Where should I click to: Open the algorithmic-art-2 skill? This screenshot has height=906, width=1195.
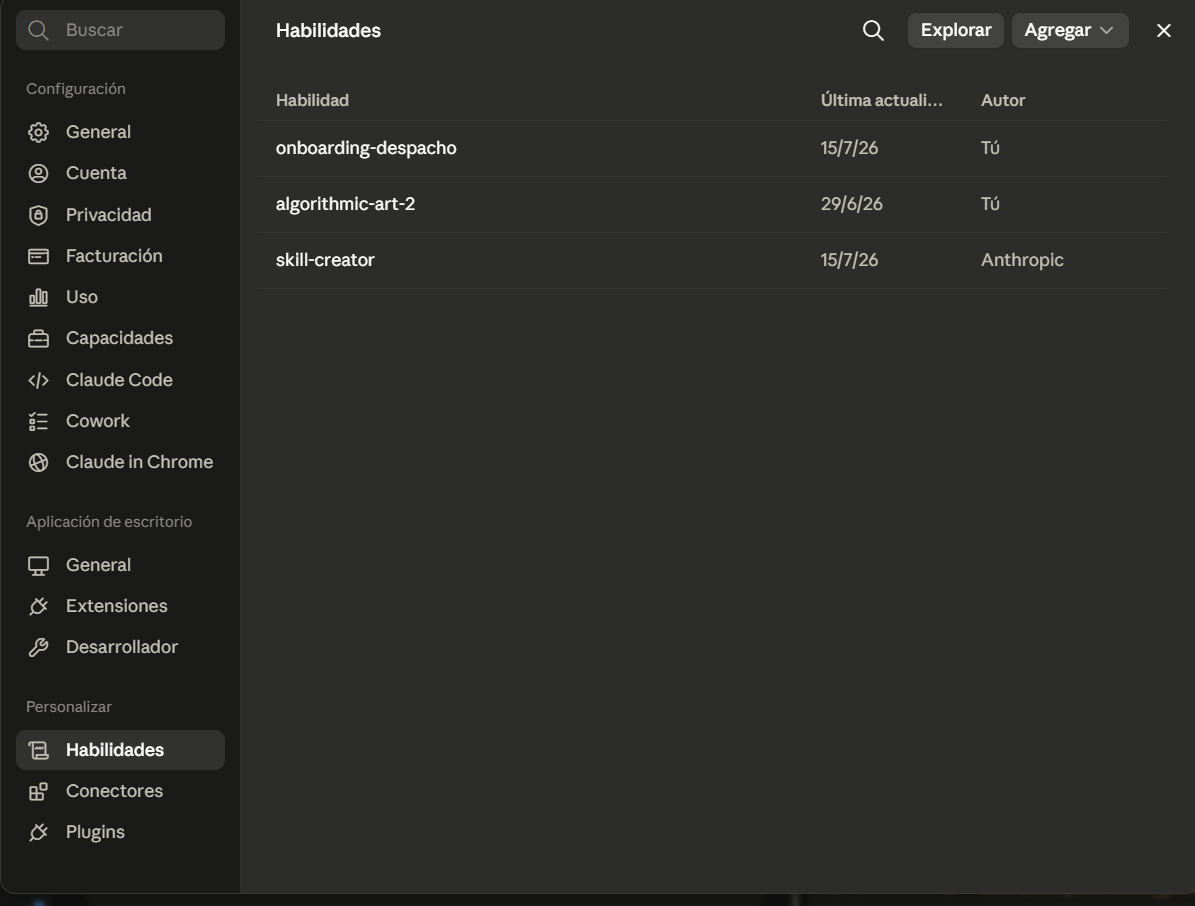click(345, 204)
